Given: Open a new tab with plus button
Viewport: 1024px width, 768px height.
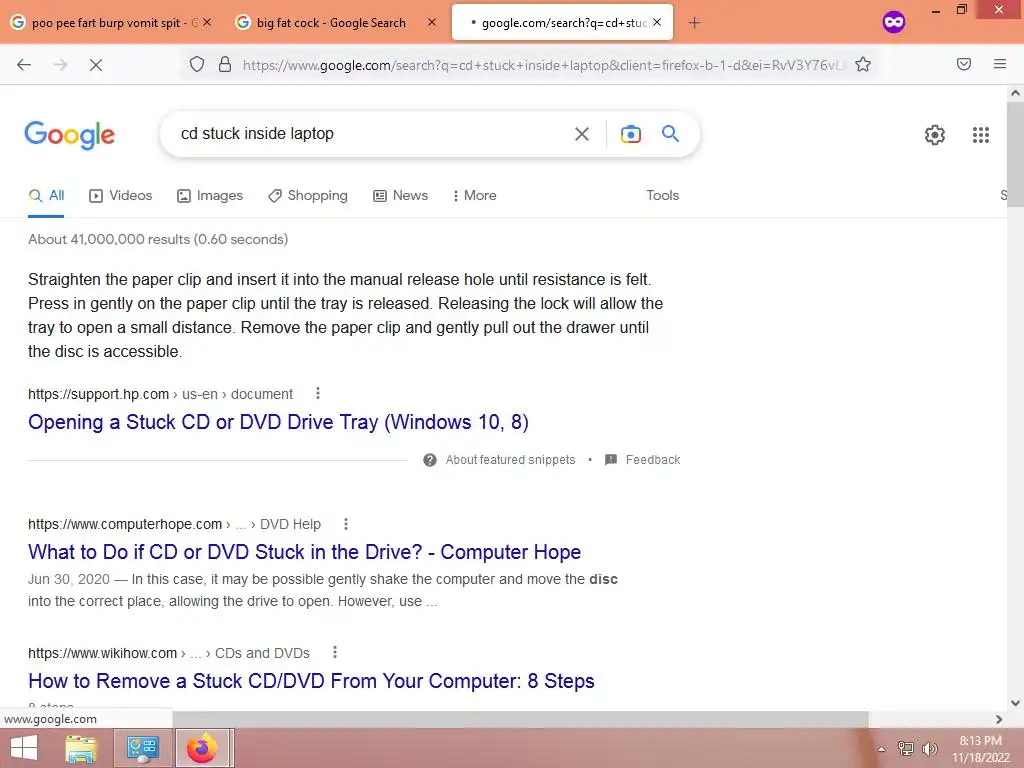Looking at the screenshot, I should pos(694,23).
